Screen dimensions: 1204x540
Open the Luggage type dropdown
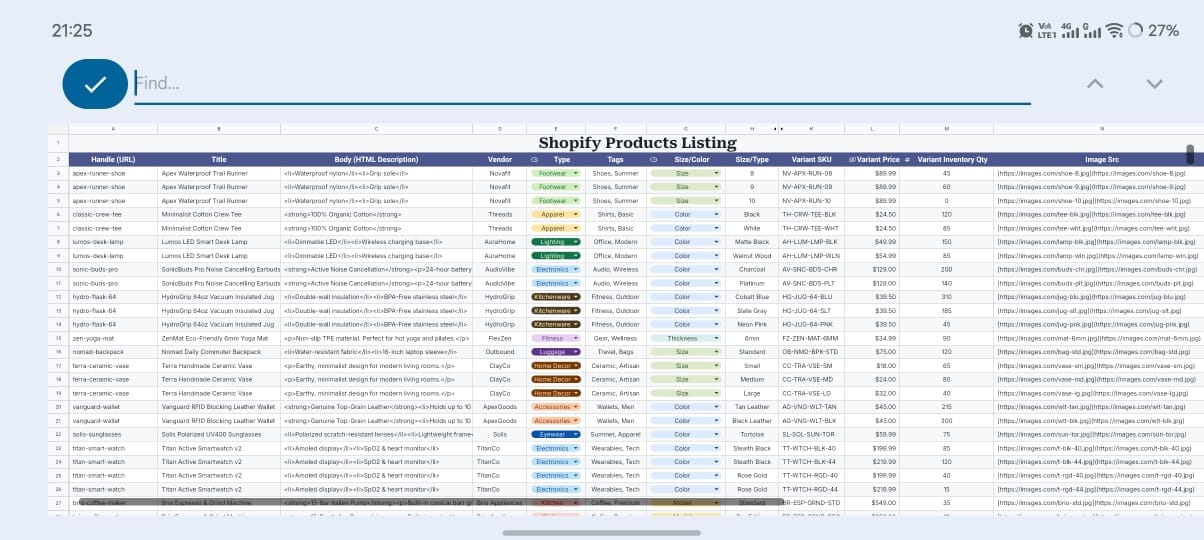[x=556, y=352]
